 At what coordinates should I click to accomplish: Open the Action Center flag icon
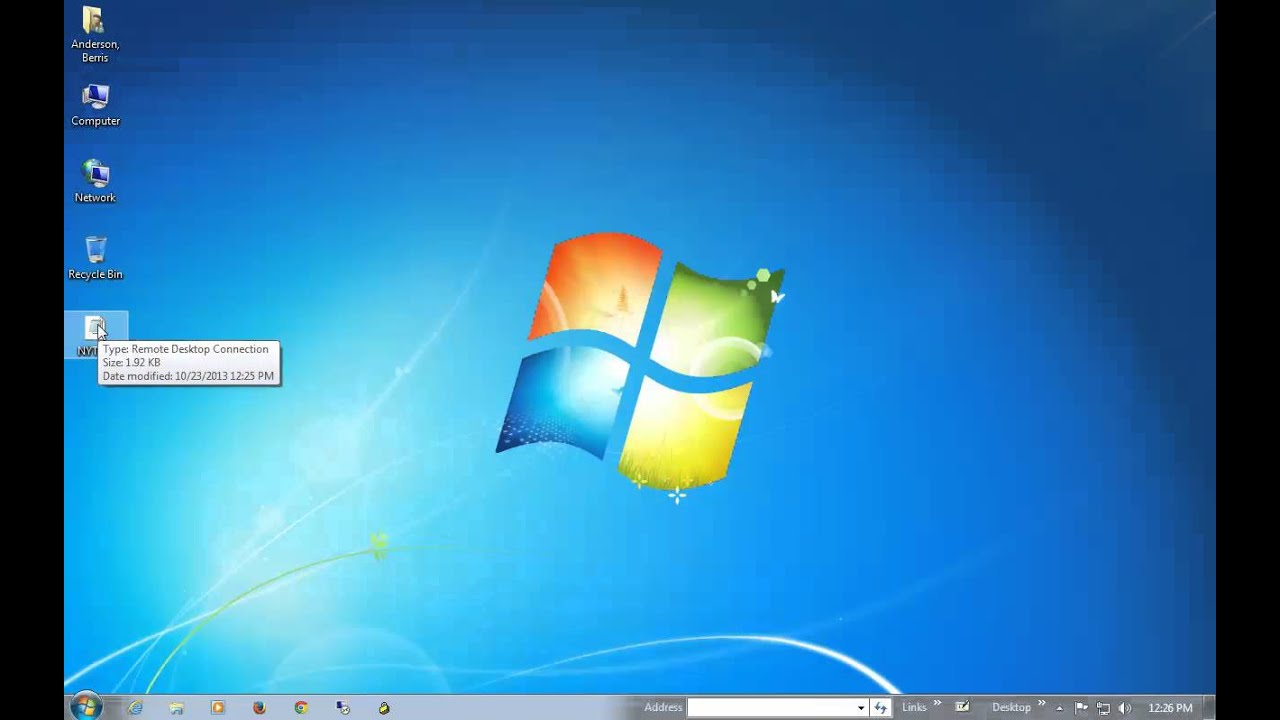click(x=1081, y=707)
